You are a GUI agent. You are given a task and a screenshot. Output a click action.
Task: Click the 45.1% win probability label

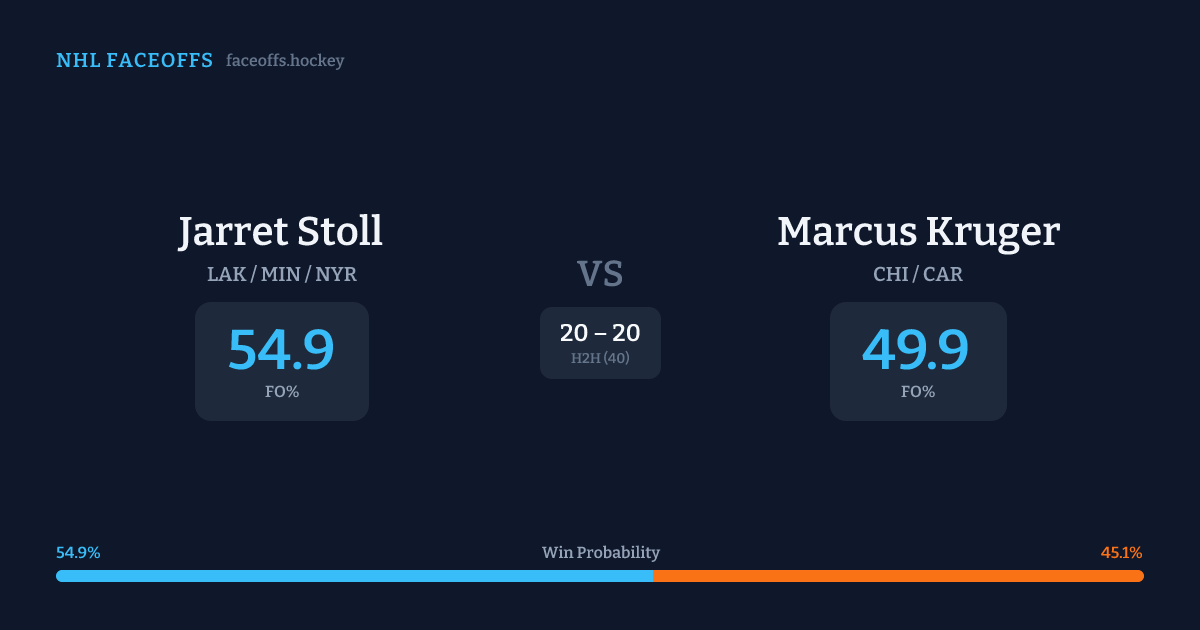point(1121,553)
